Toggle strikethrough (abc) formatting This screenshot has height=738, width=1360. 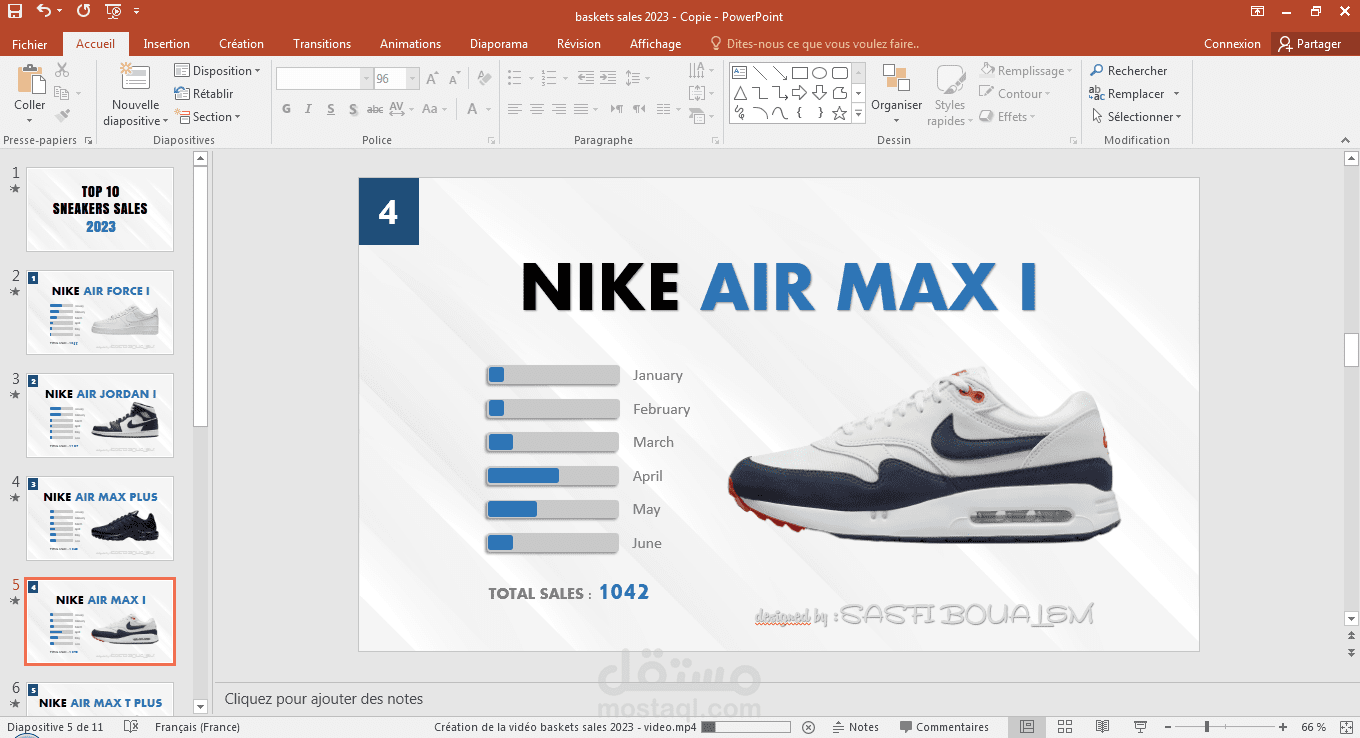coord(374,109)
